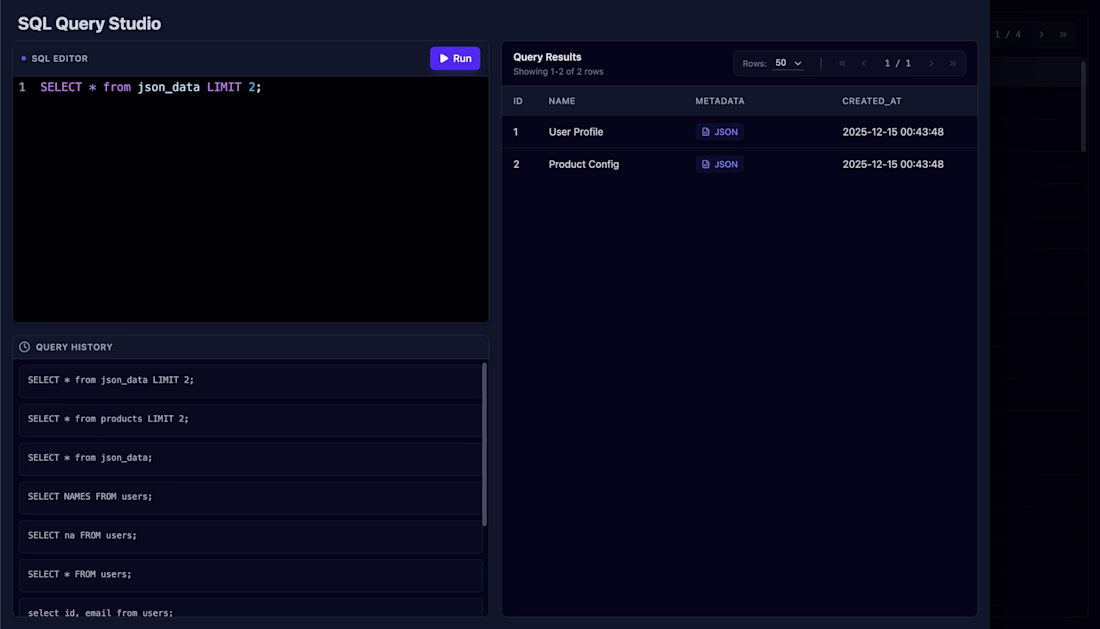Viewport: 1100px width, 629px height.
Task: Select the User Profile result row
Action: pyautogui.click(x=739, y=132)
